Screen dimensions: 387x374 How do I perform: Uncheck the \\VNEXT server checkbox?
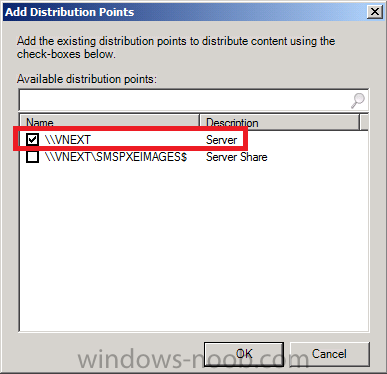click(32, 139)
